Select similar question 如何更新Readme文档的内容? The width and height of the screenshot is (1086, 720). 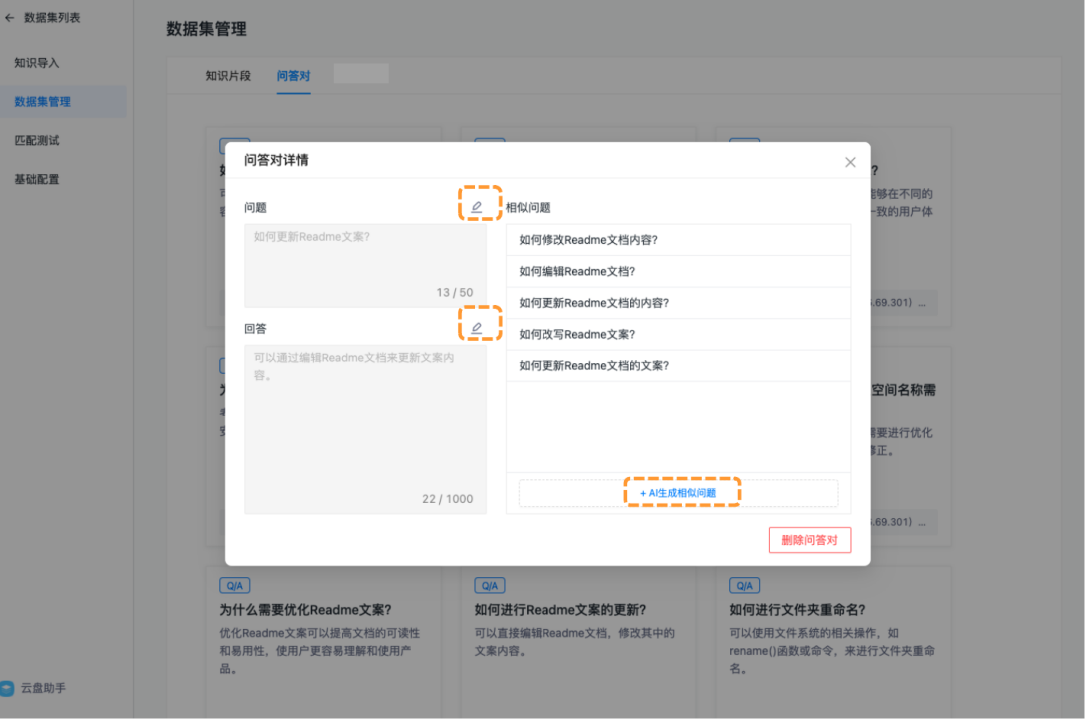[x=595, y=303]
